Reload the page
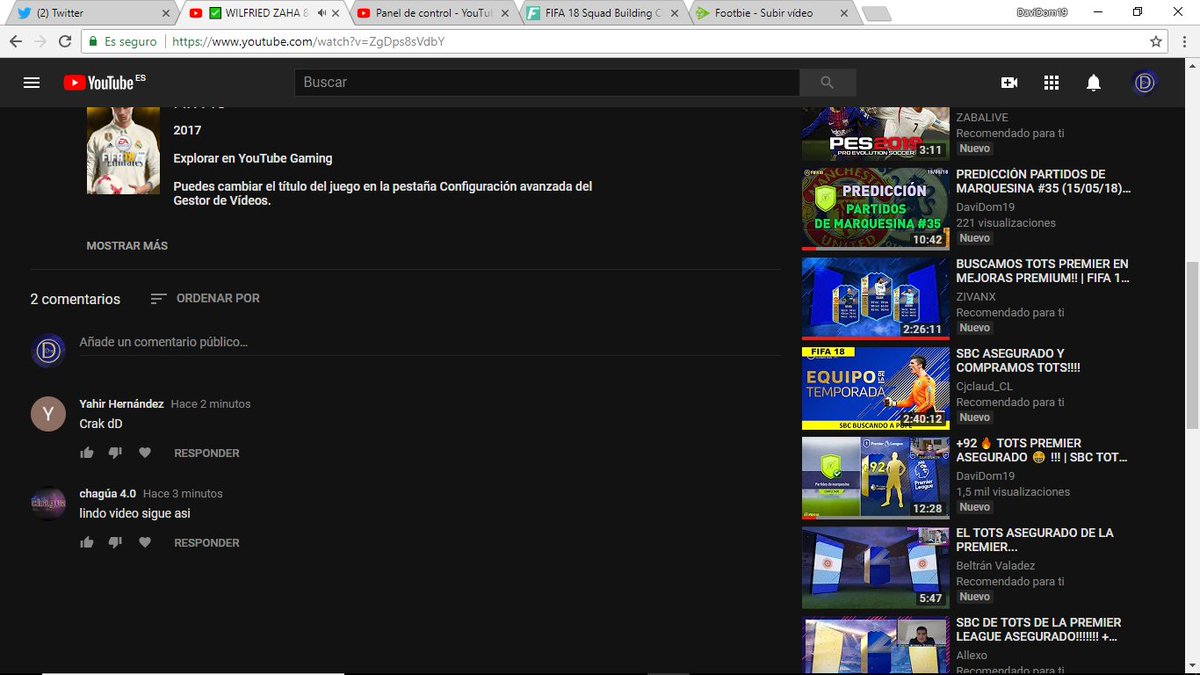The image size is (1200, 675). [65, 42]
